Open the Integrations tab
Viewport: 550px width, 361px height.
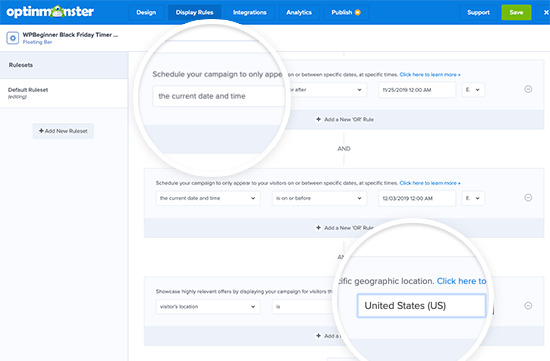click(250, 12)
